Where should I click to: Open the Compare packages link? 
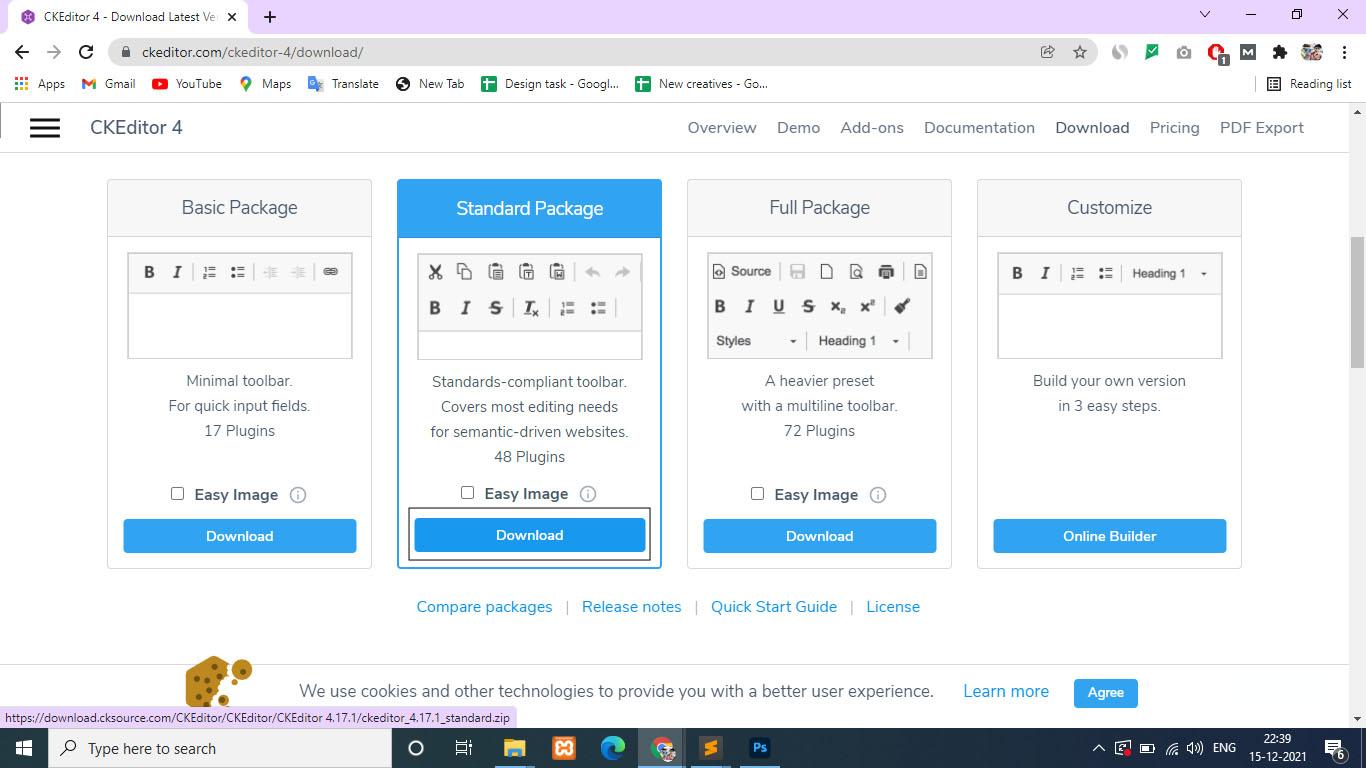pyautogui.click(x=484, y=606)
